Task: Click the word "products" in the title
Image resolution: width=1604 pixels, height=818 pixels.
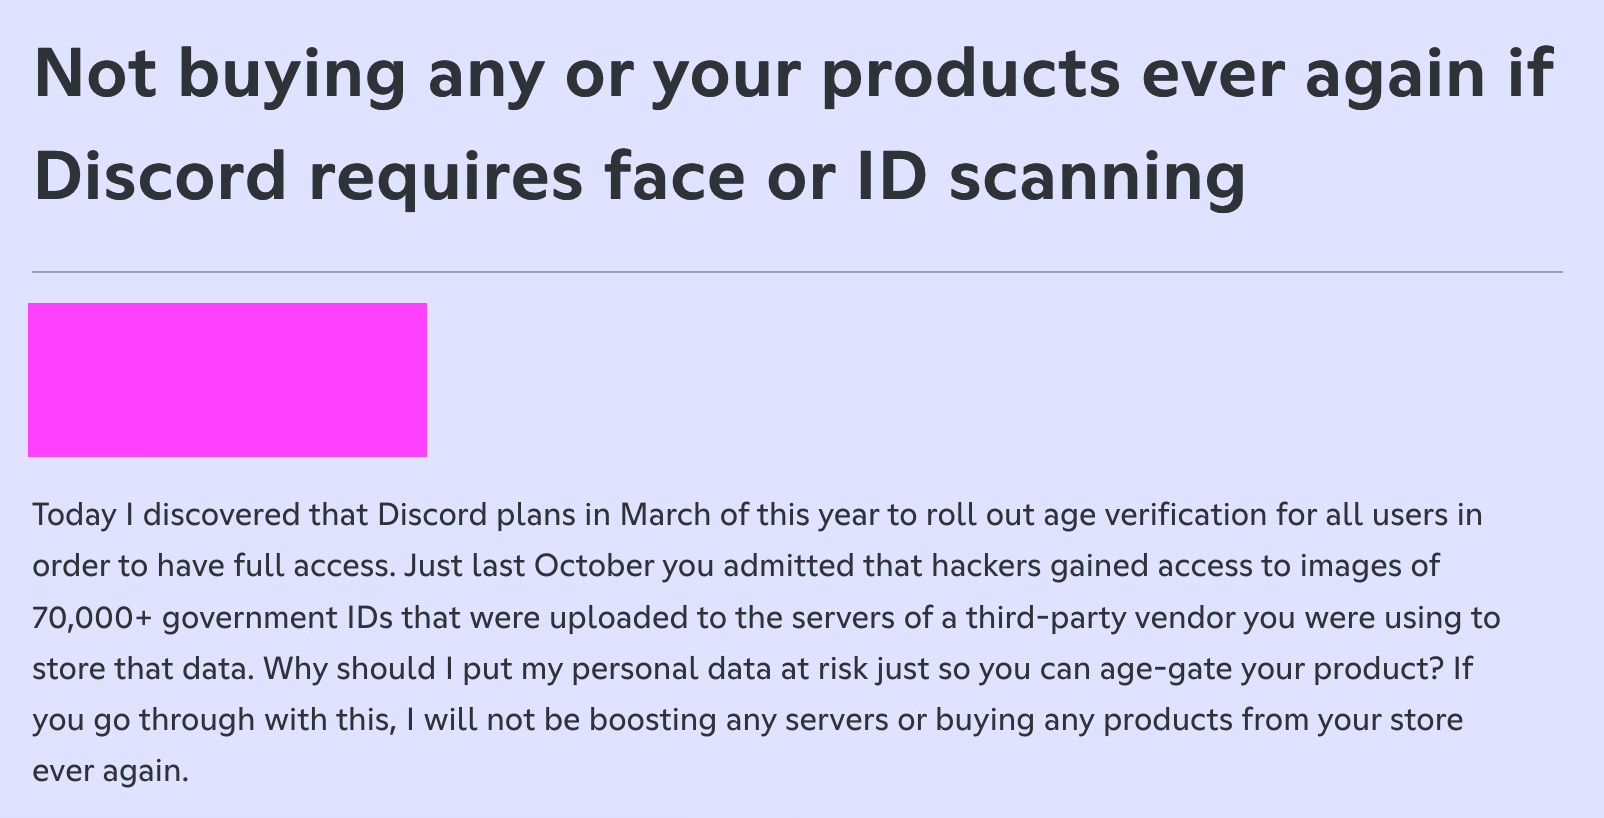Action: 970,74
